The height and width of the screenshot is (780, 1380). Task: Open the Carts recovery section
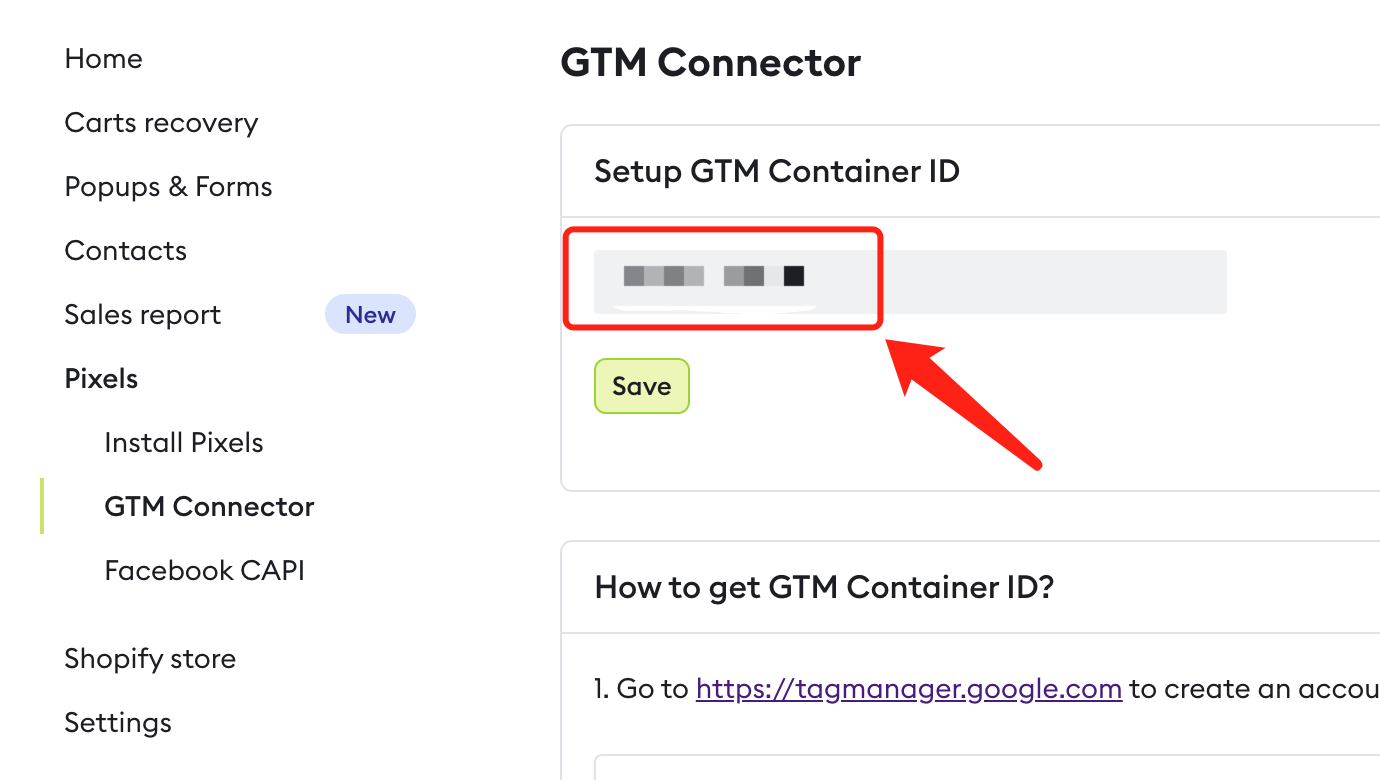(x=161, y=122)
